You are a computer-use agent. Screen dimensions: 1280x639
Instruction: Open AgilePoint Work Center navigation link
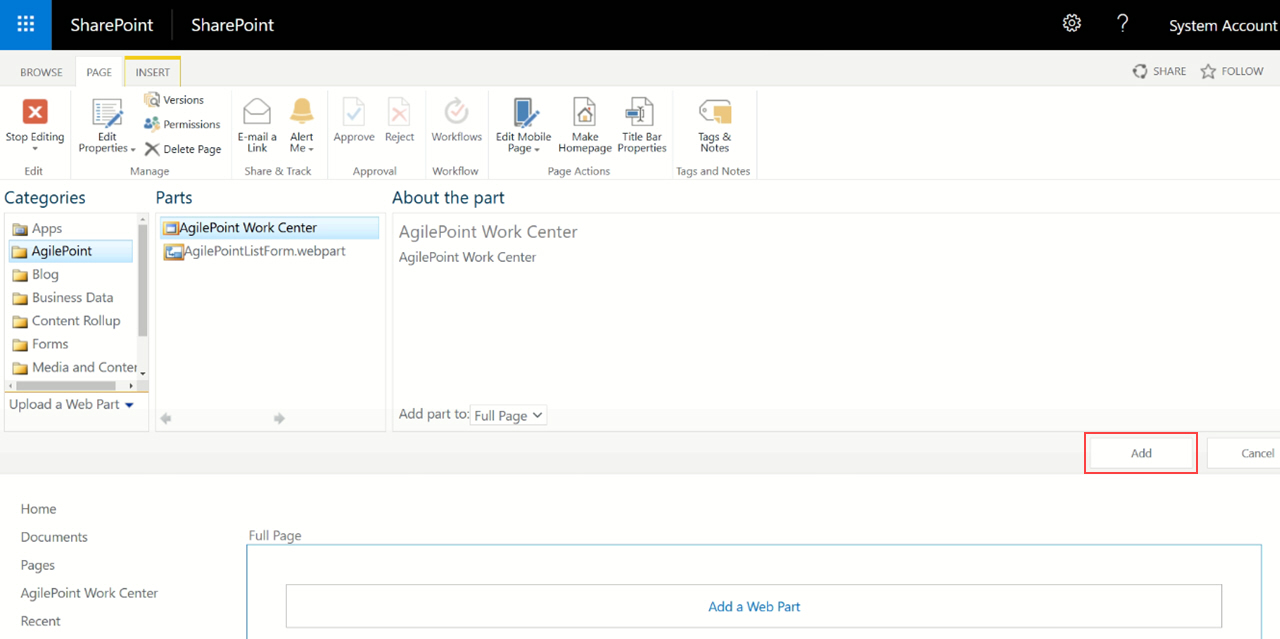tap(89, 593)
